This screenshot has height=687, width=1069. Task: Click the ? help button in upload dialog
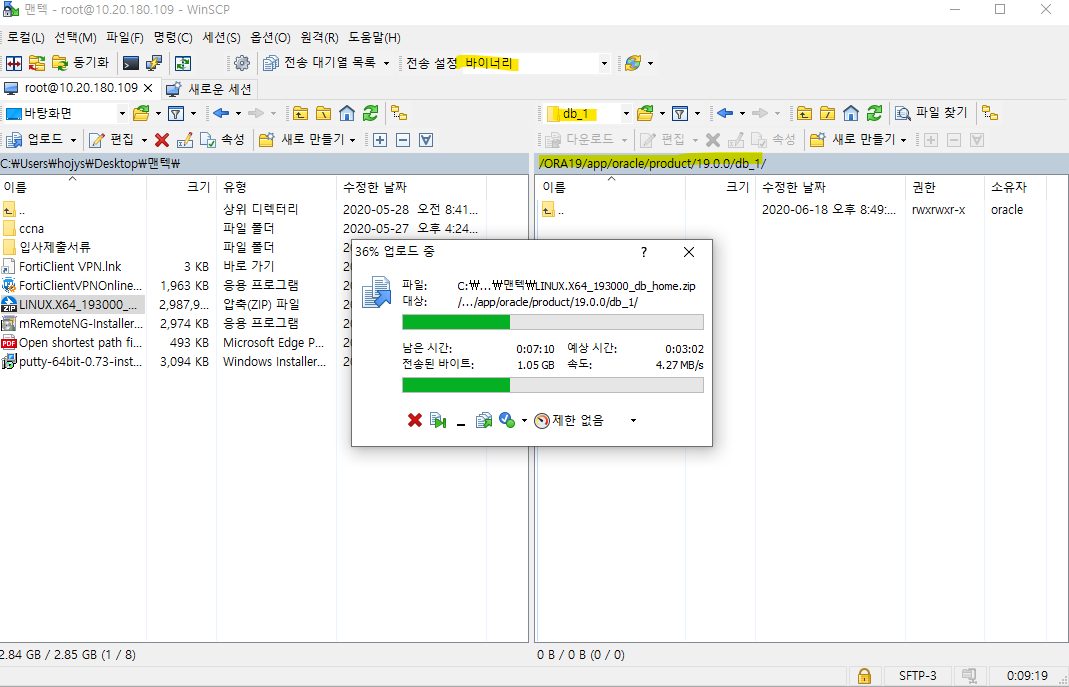click(x=644, y=252)
